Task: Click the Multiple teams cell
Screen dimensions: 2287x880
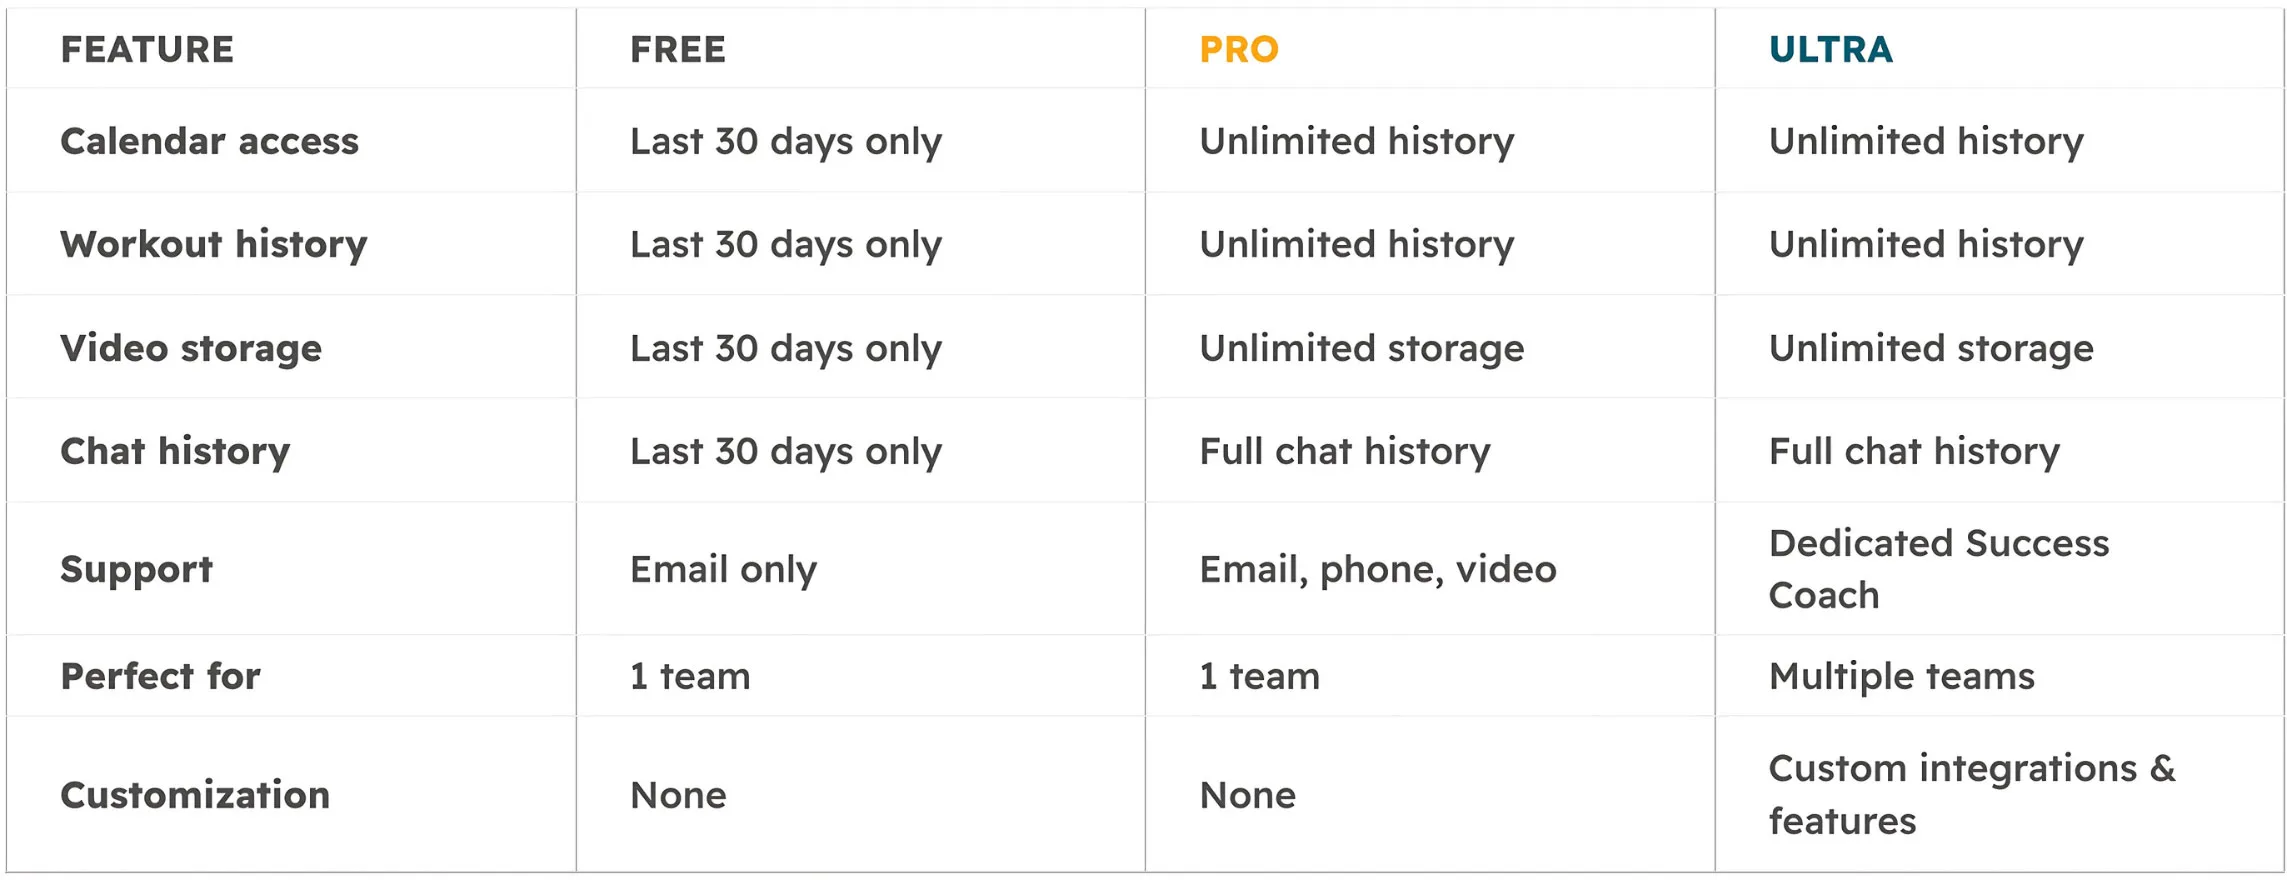Action: (x=1901, y=676)
